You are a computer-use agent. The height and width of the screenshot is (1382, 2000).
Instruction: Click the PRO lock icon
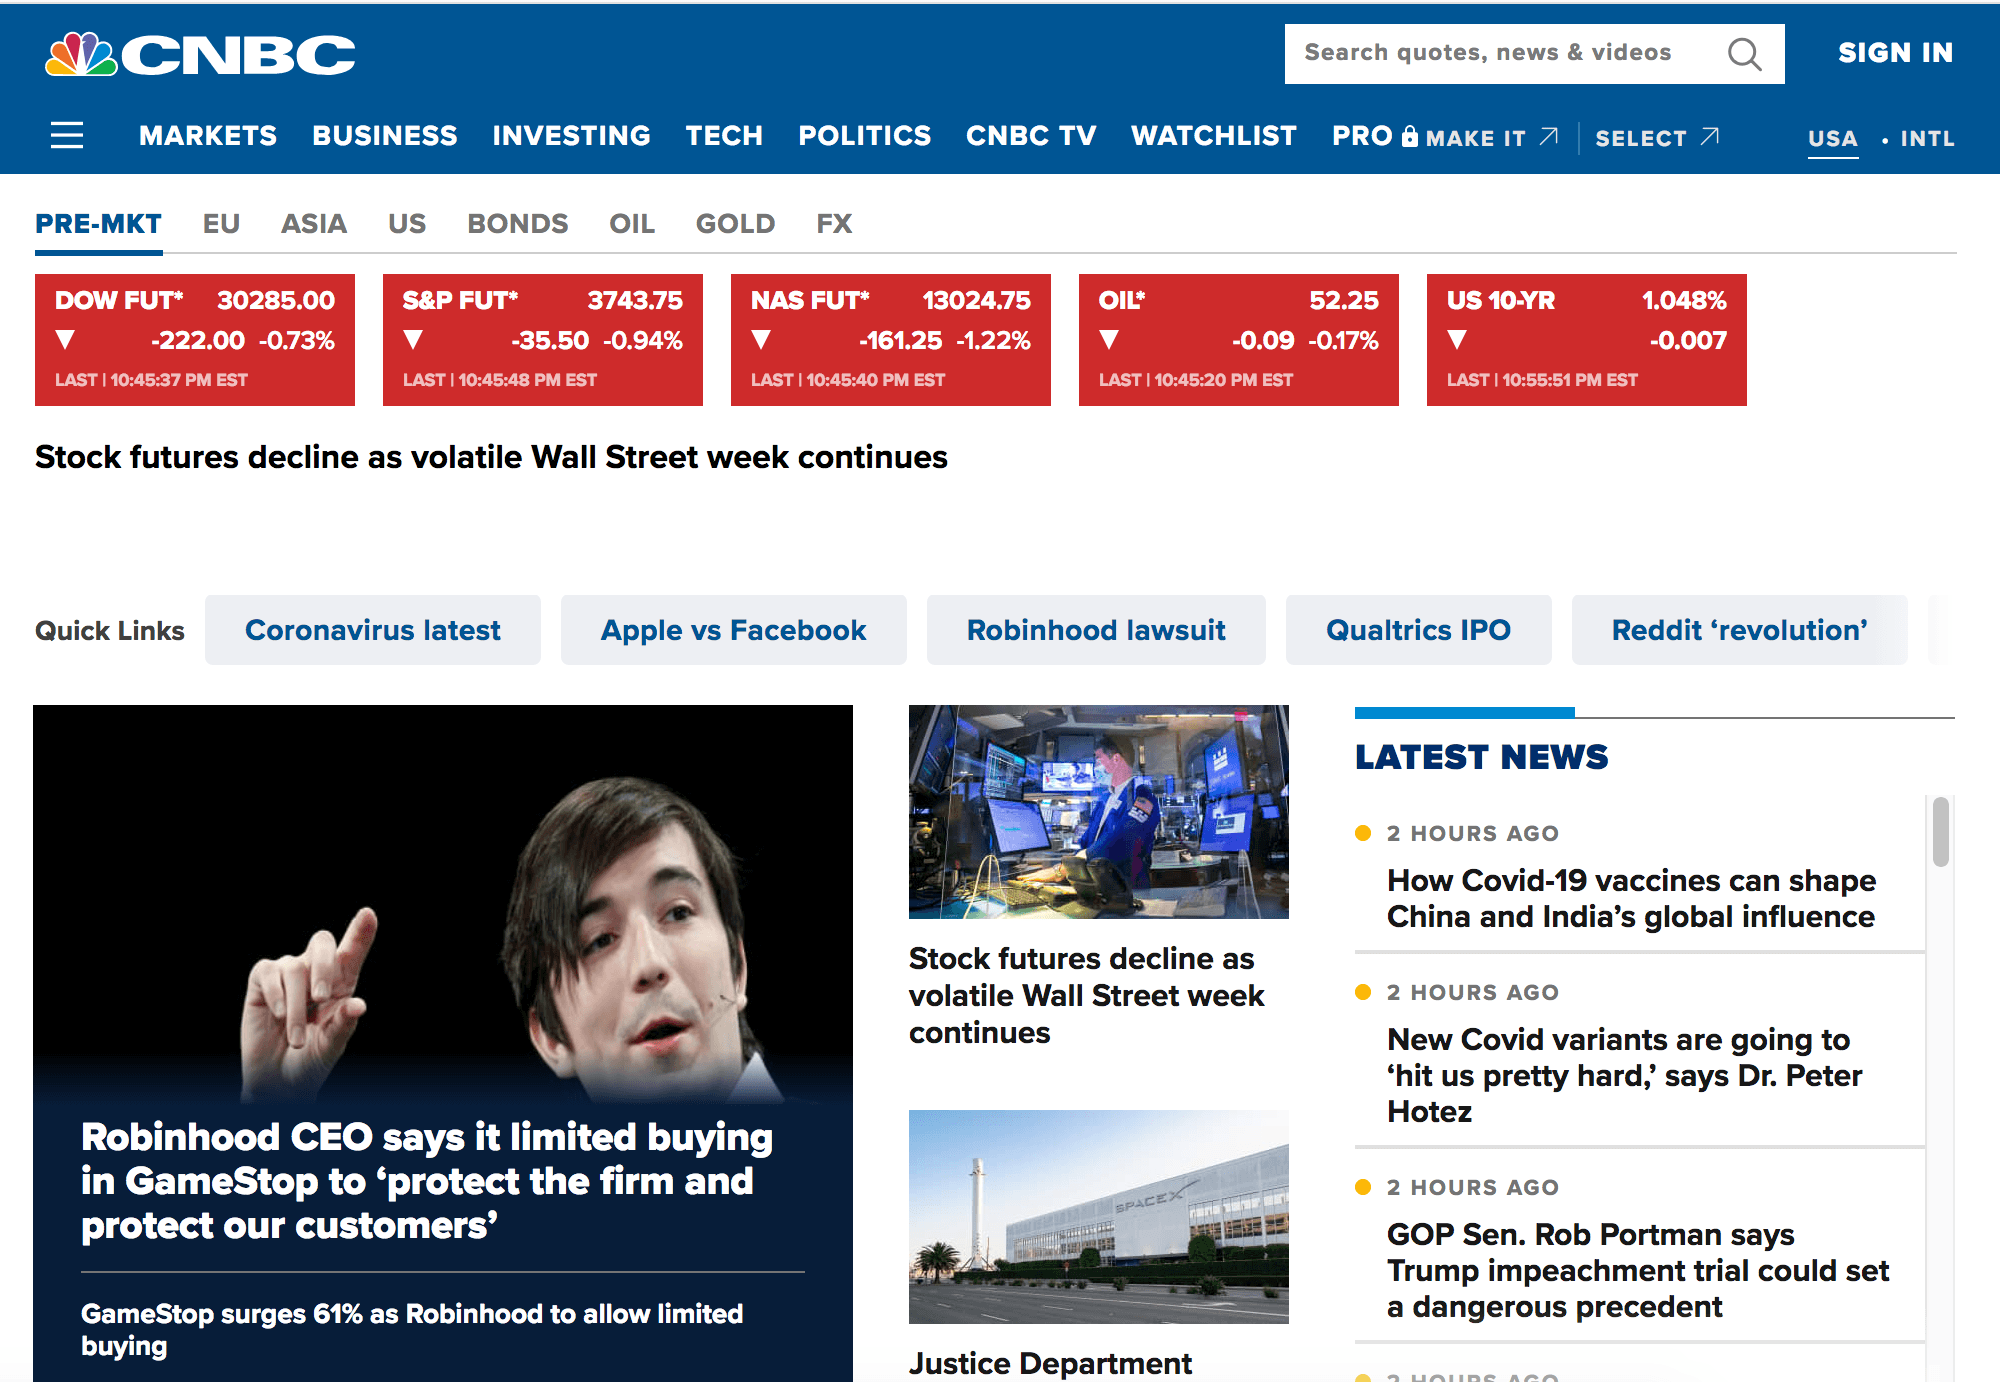tap(1410, 136)
